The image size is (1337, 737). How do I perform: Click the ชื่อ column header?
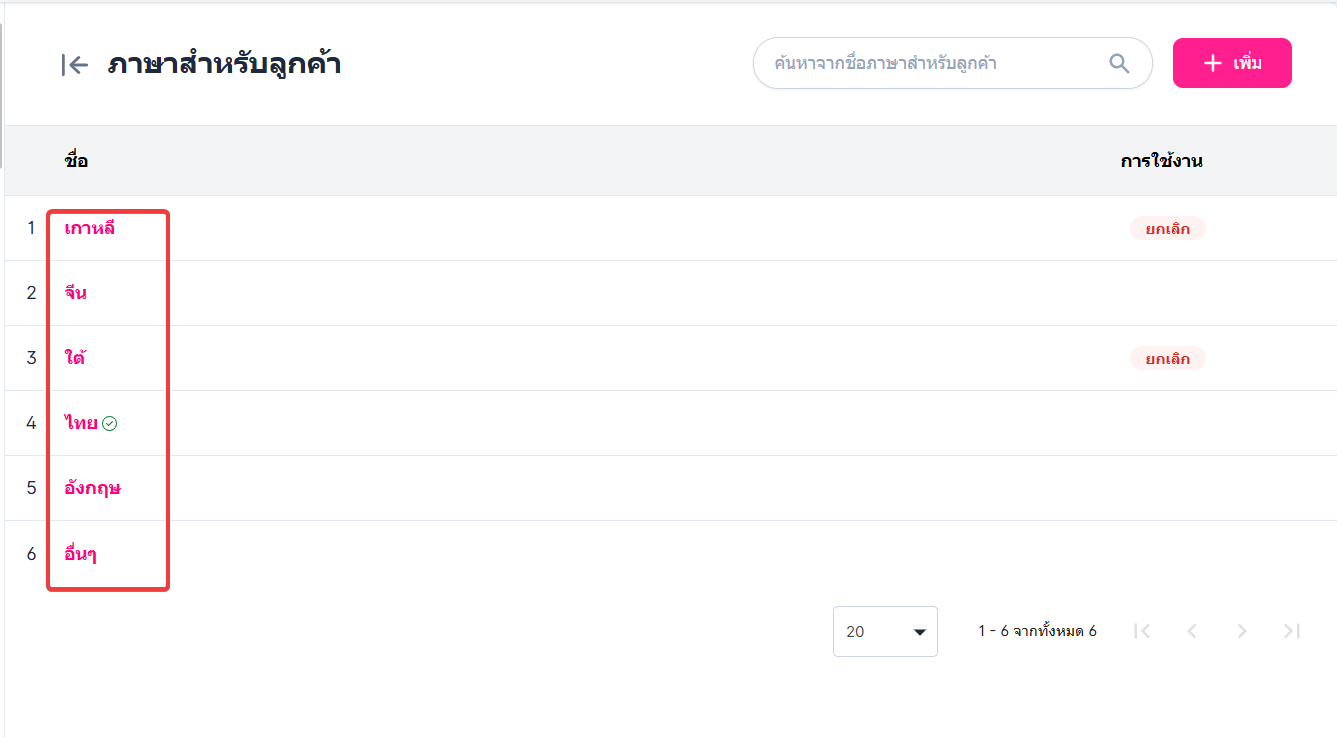(x=76, y=161)
